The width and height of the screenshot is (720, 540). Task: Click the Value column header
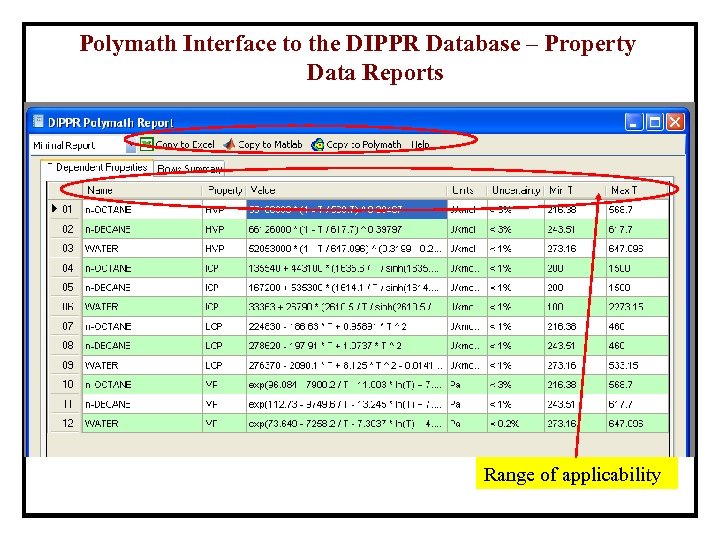pyautogui.click(x=347, y=190)
